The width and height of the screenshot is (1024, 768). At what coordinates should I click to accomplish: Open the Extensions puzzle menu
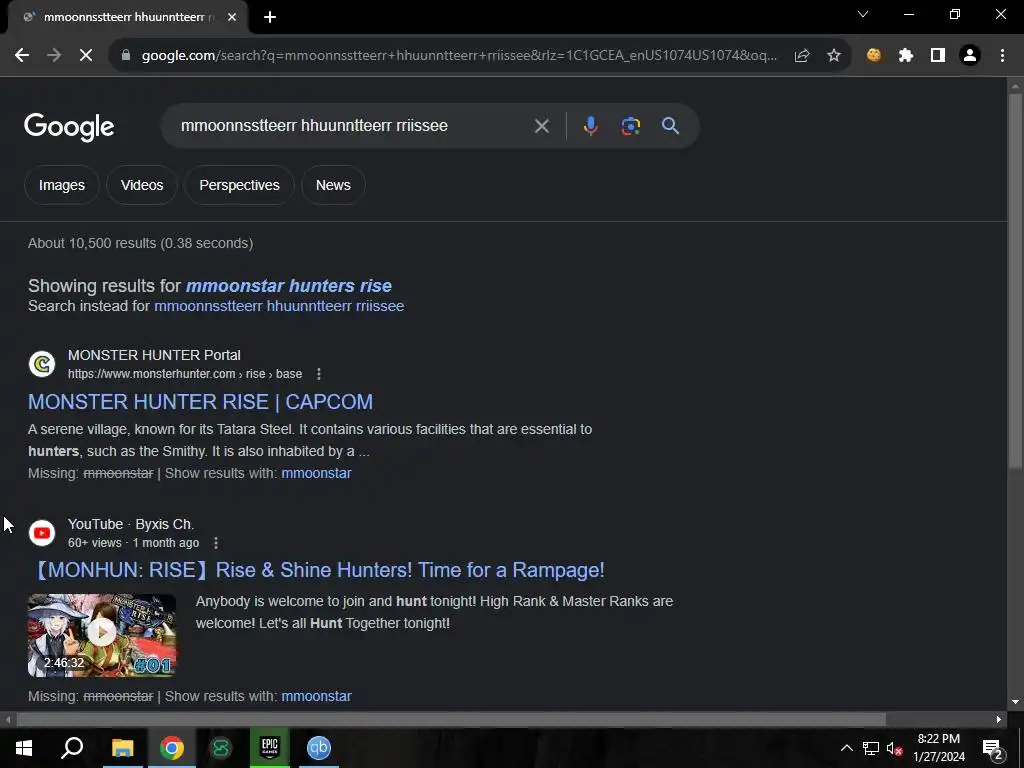pyautogui.click(x=906, y=56)
